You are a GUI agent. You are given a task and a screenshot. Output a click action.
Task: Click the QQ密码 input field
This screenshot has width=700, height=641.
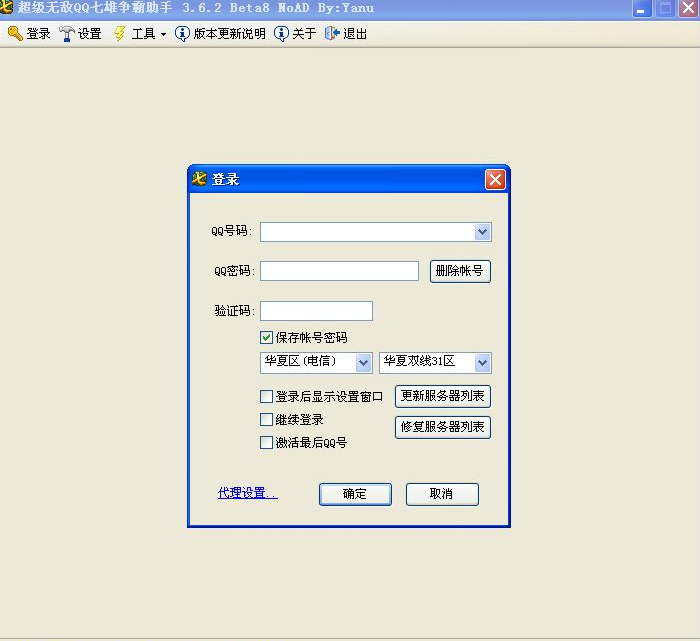339,271
